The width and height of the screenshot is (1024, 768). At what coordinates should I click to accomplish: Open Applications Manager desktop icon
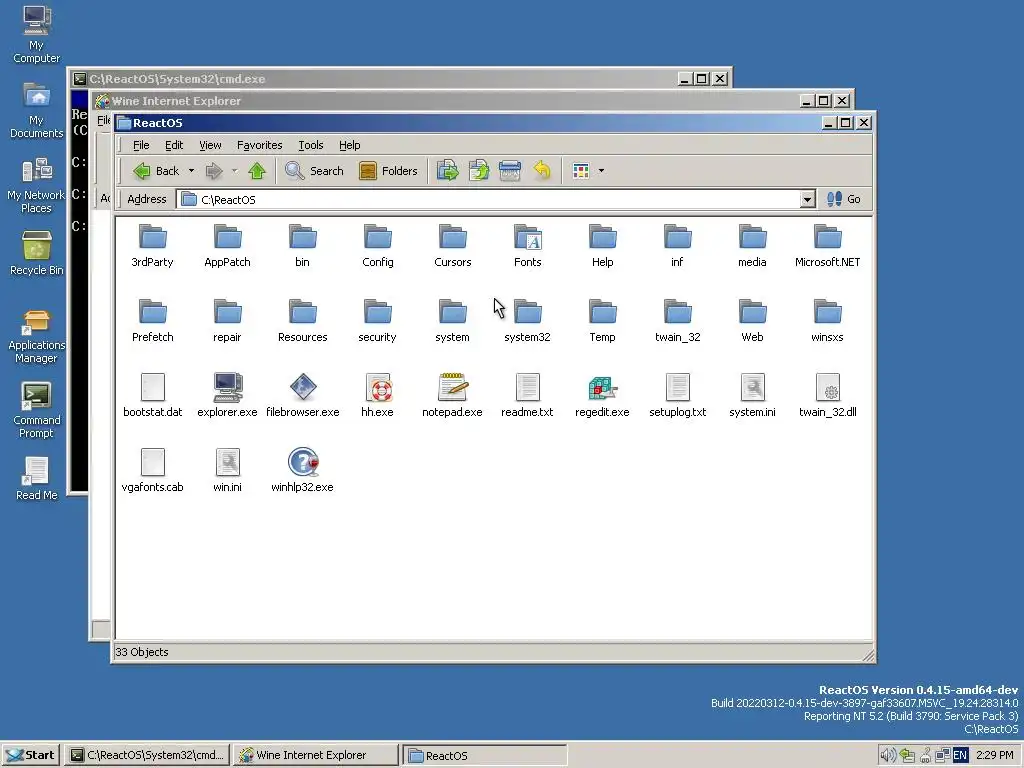(37, 337)
